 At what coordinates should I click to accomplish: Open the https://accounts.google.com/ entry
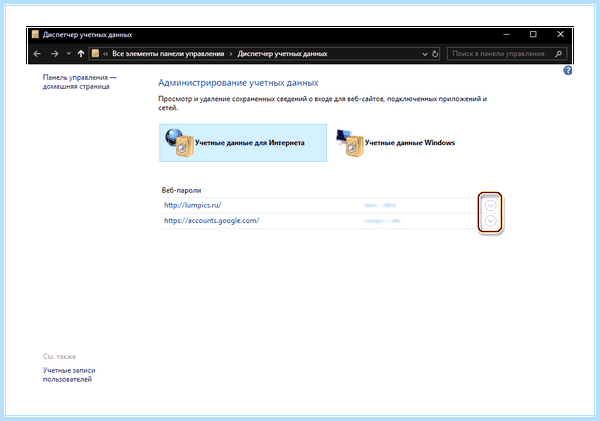[212, 220]
